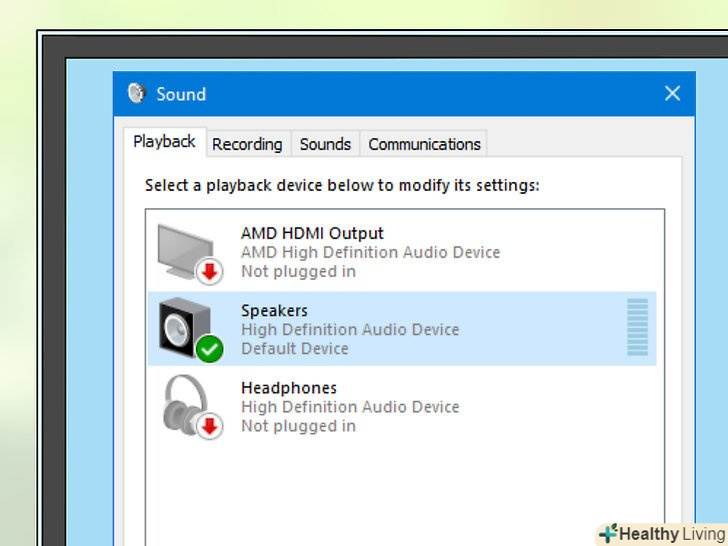
Task: Switch to the Playback tab
Action: click(164, 142)
